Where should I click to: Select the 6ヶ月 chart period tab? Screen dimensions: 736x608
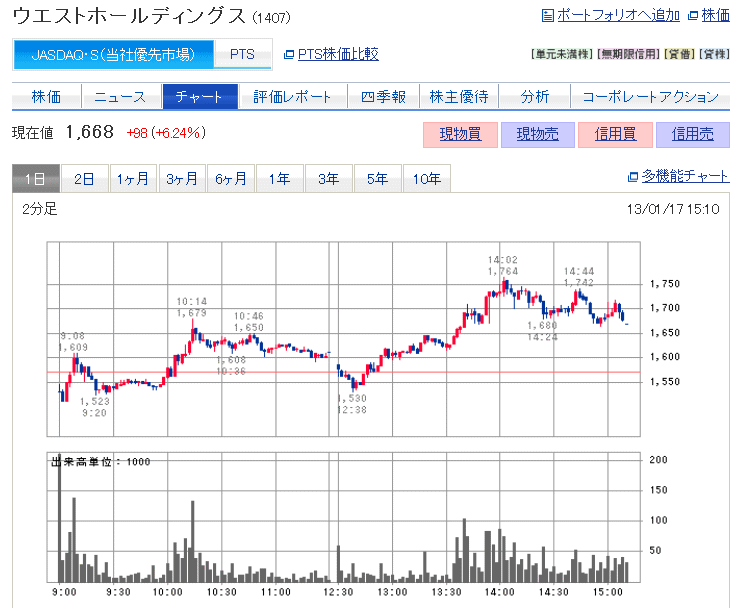(231, 178)
